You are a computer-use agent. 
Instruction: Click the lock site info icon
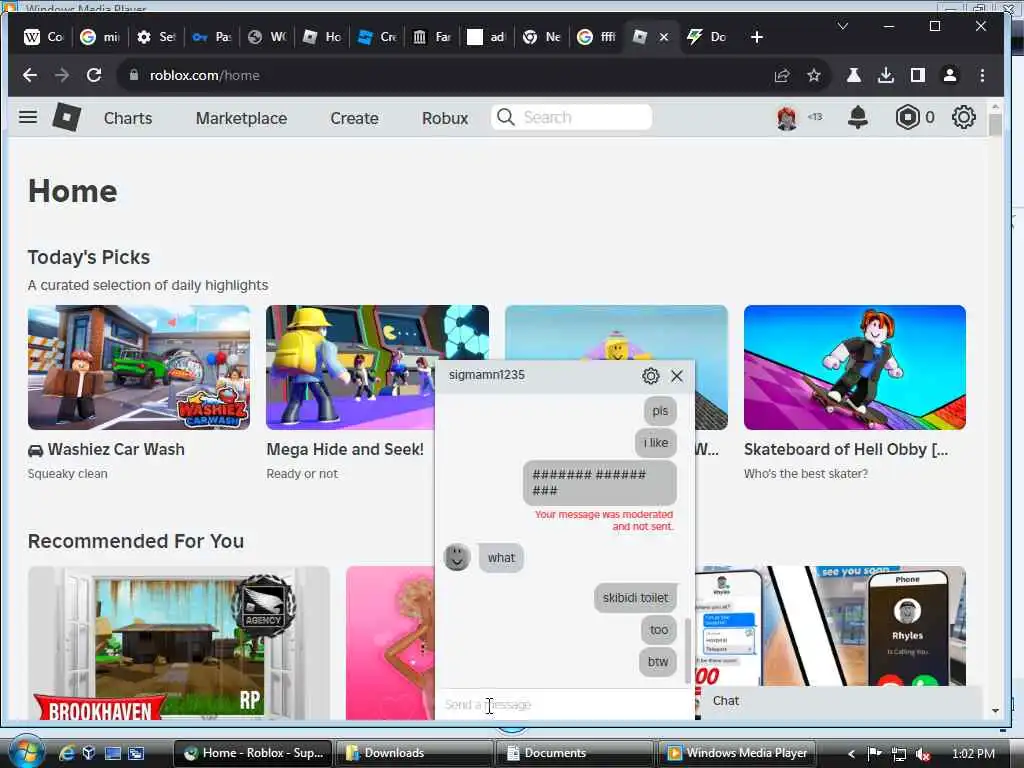pyautogui.click(x=134, y=75)
